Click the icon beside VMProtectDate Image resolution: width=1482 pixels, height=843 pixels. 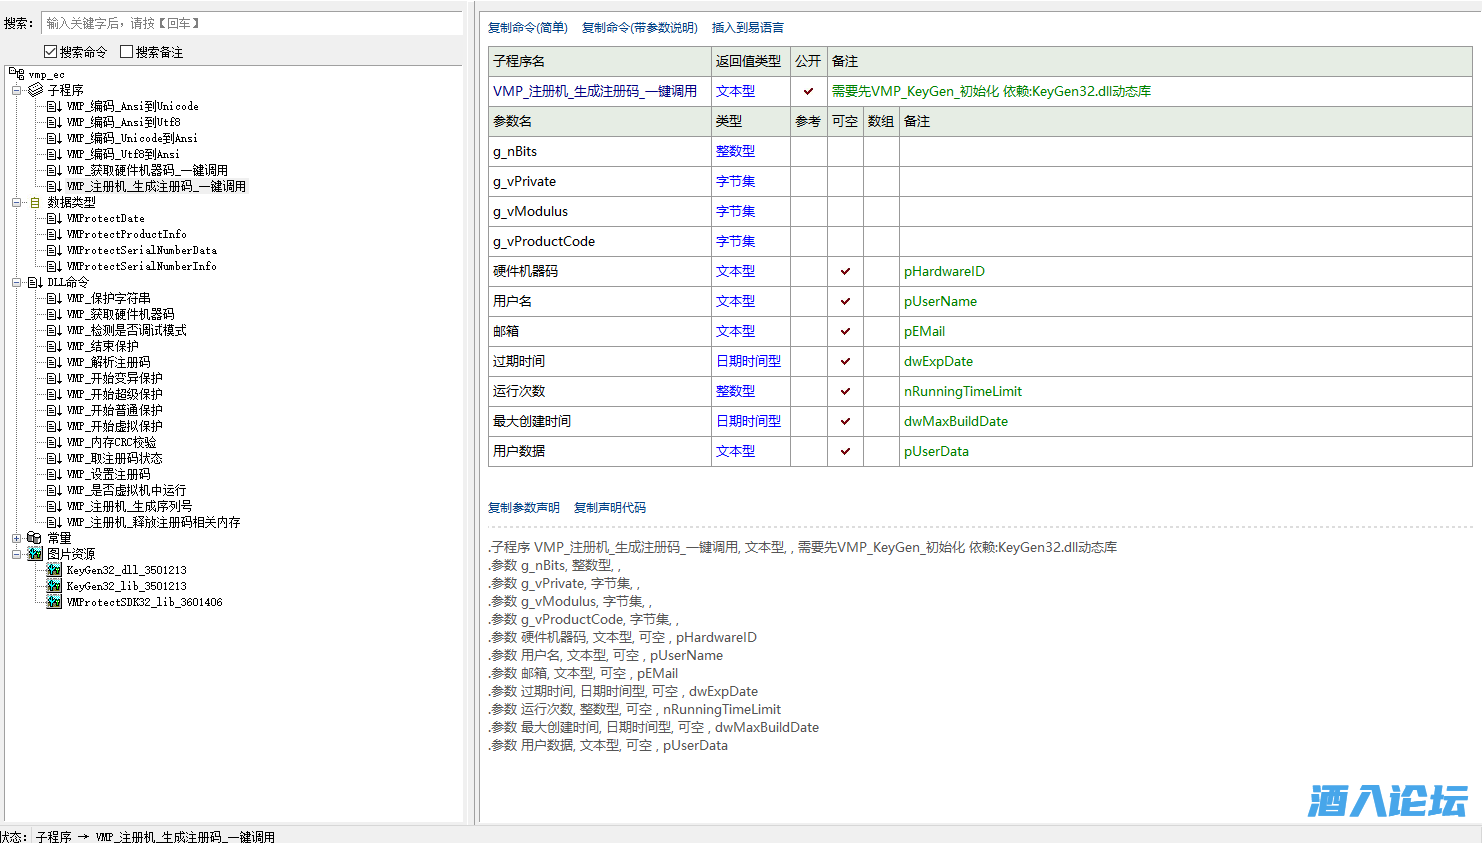coord(54,218)
